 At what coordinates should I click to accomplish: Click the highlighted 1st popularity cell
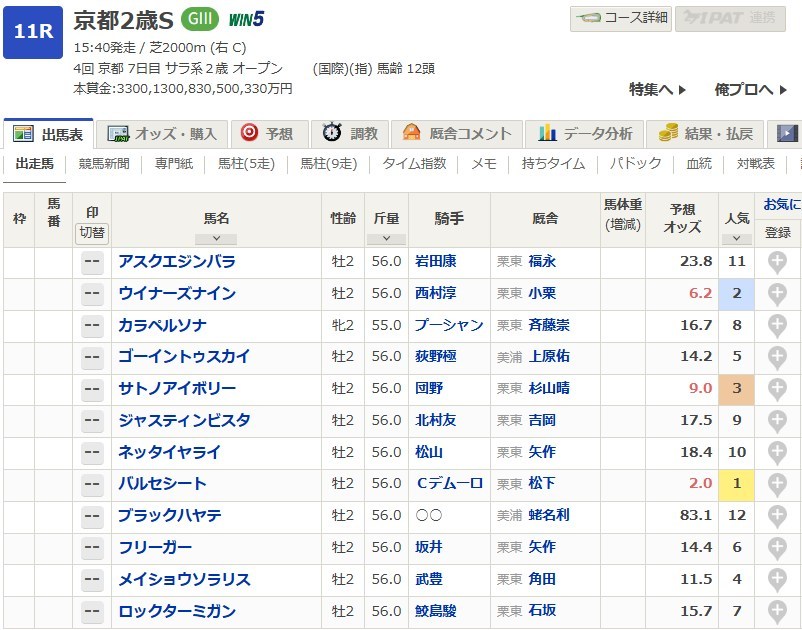(x=736, y=484)
